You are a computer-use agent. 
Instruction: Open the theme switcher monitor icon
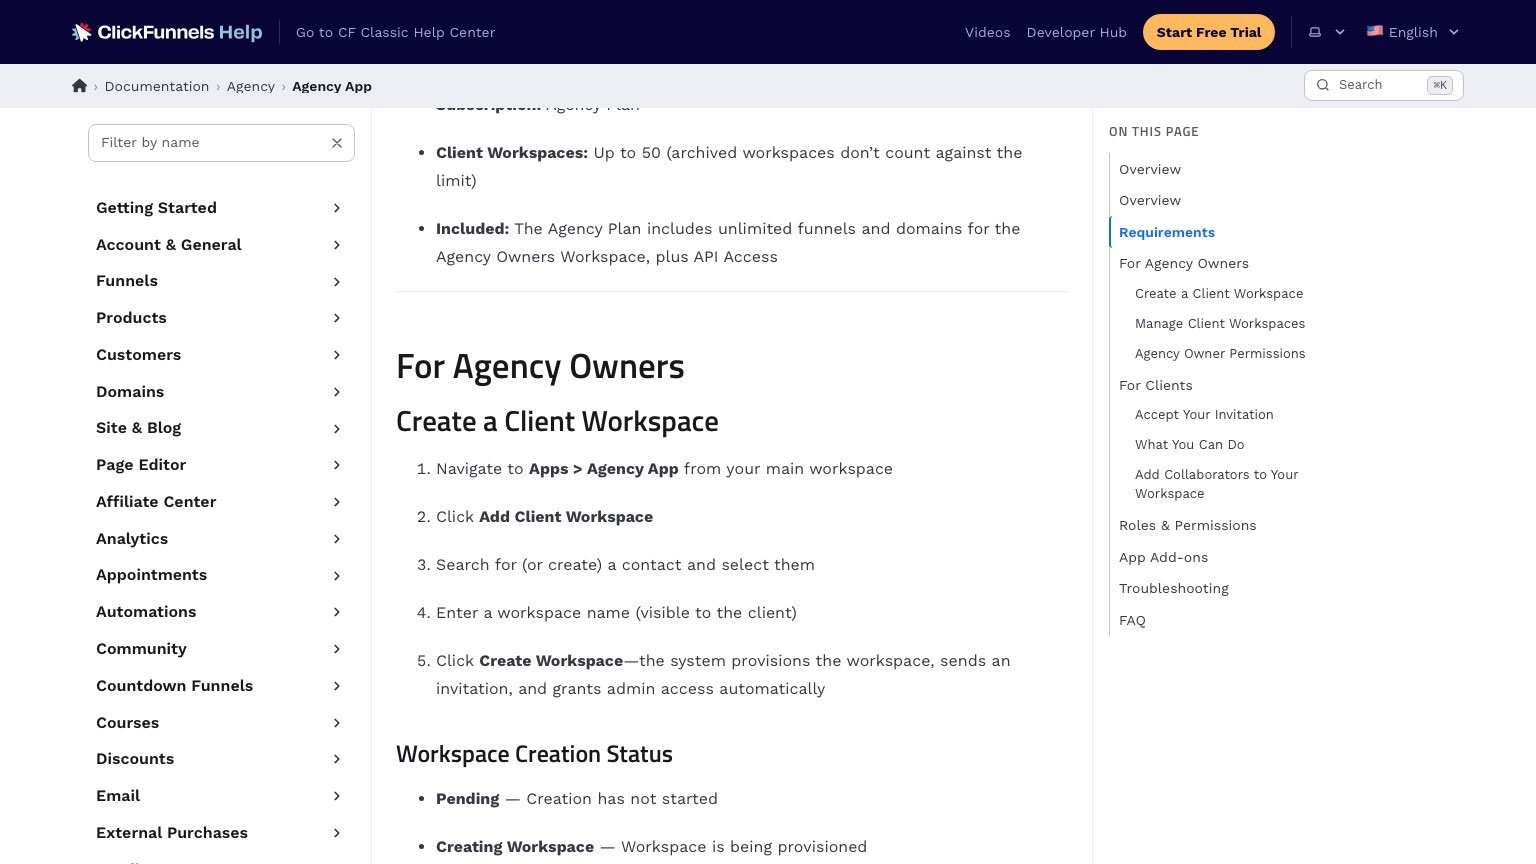pos(1315,32)
